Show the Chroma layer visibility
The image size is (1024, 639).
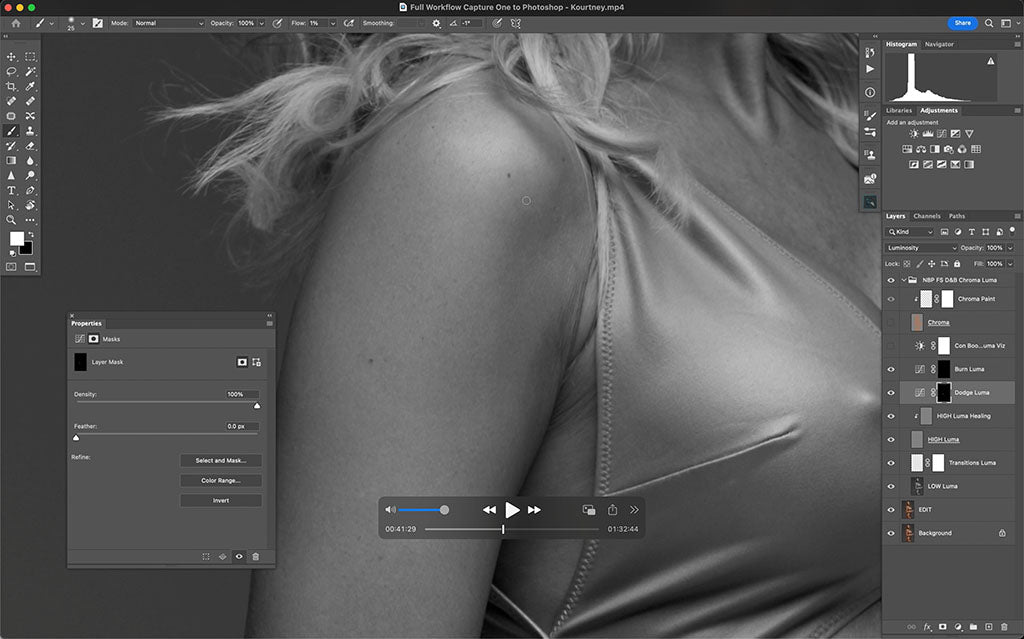891,320
